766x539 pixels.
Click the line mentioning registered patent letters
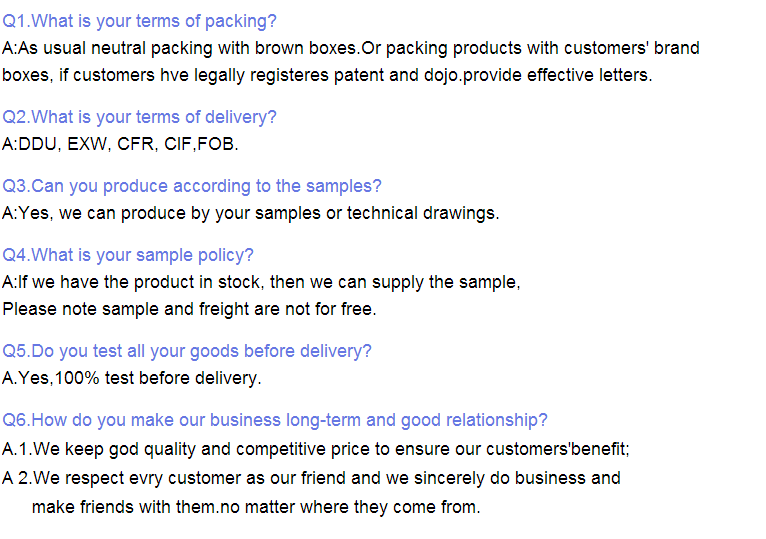coord(327,75)
